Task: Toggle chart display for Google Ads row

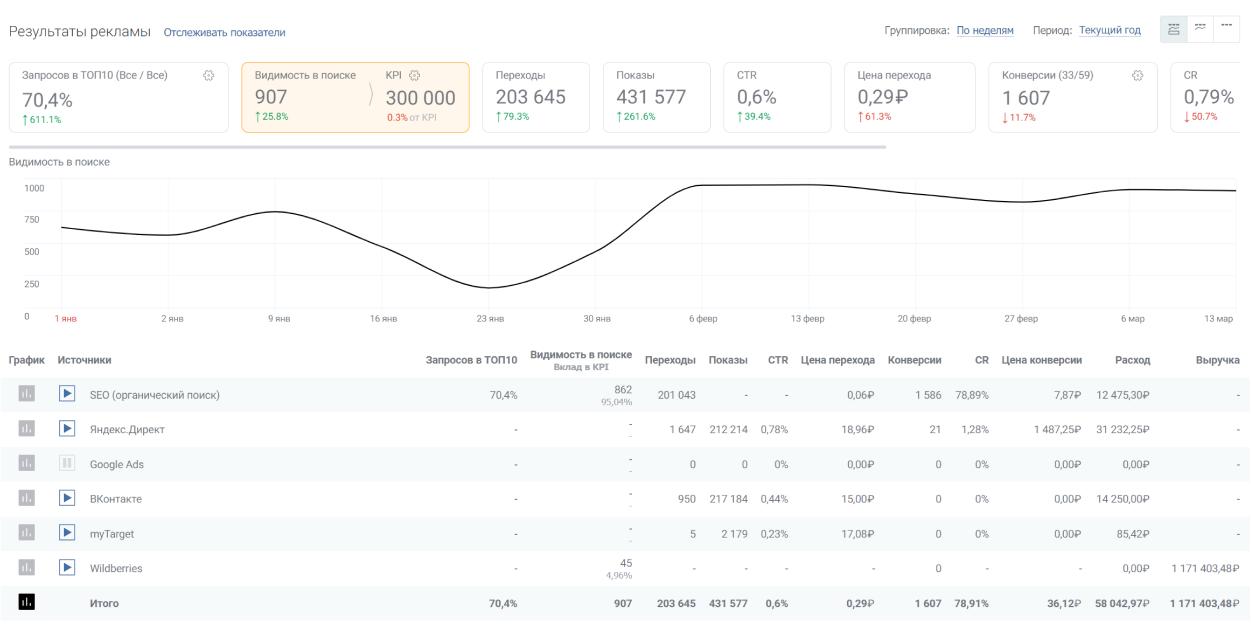Action: [x=26, y=463]
